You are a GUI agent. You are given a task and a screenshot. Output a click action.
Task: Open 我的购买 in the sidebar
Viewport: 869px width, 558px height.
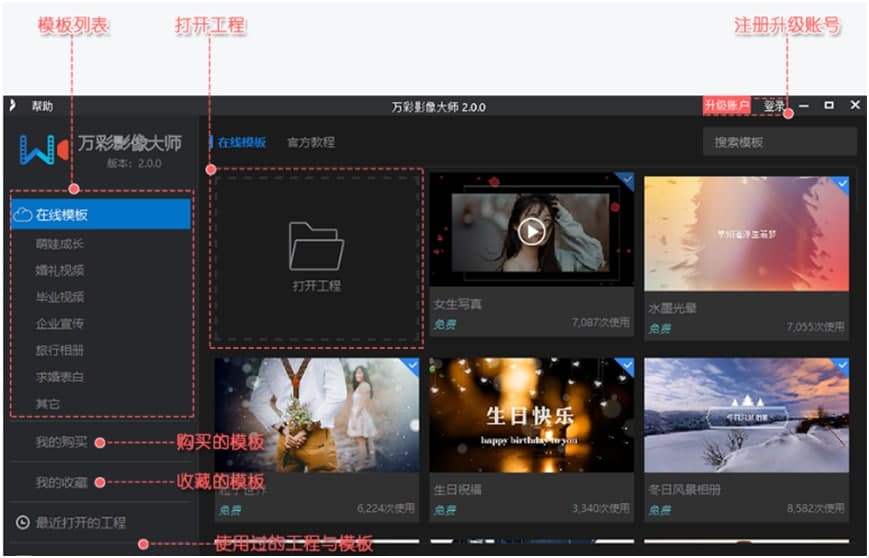coord(62,442)
